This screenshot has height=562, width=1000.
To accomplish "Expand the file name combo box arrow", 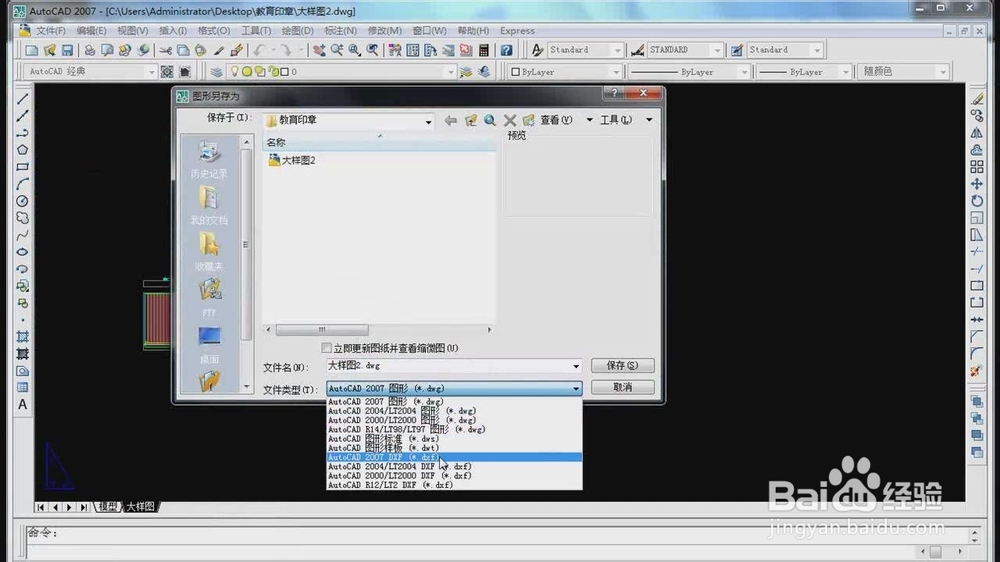I will coord(576,366).
